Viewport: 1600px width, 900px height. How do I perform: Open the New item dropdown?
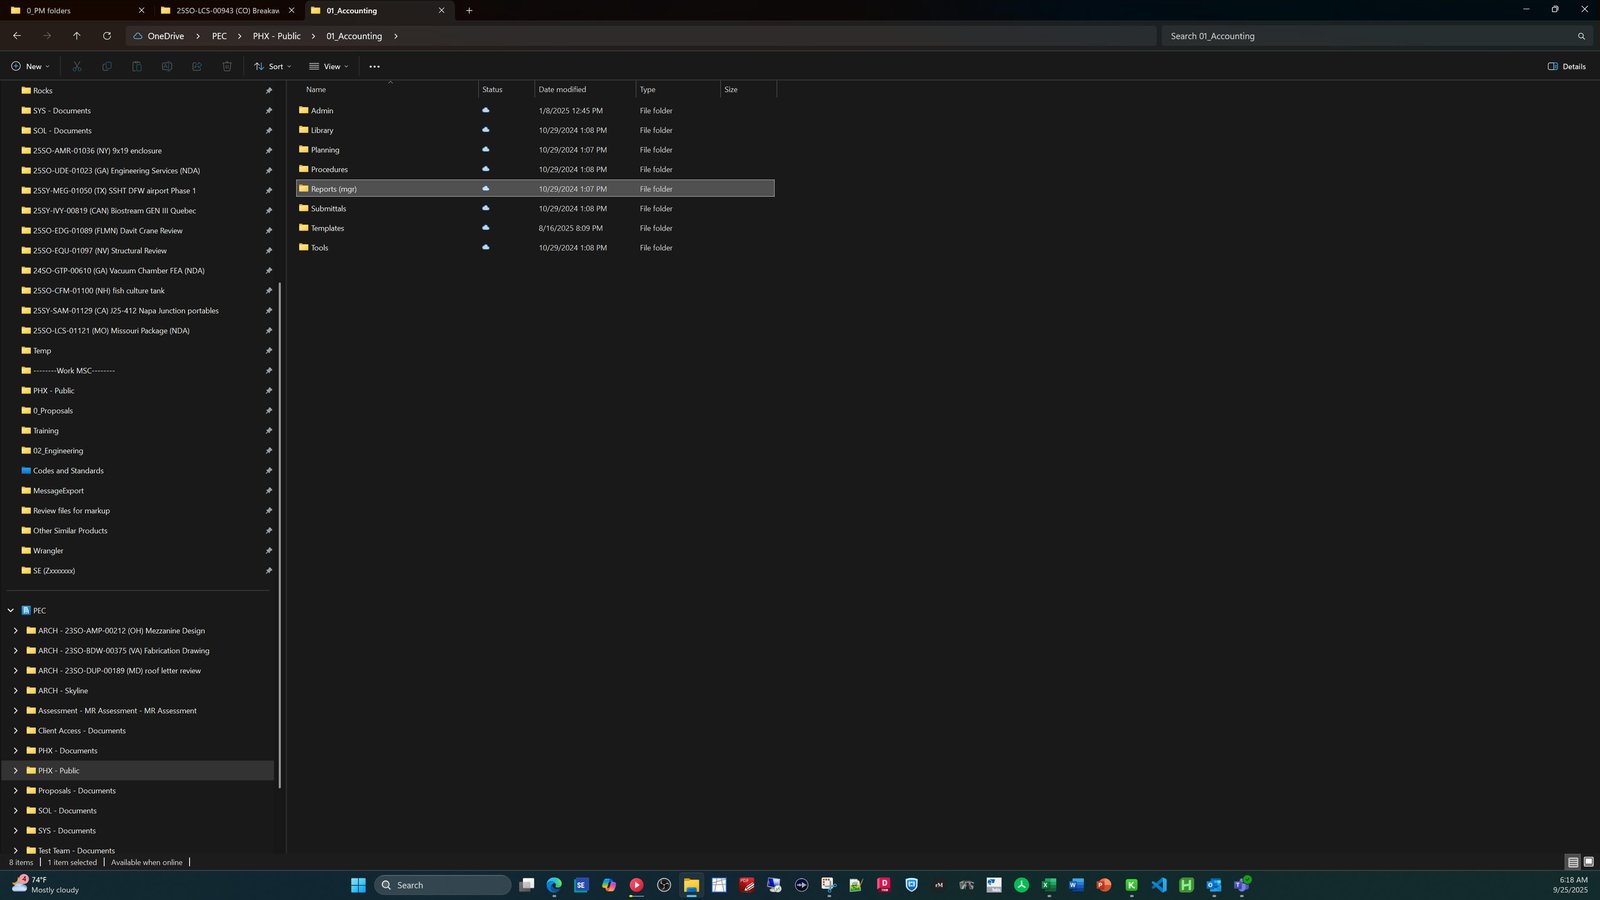click(30, 66)
